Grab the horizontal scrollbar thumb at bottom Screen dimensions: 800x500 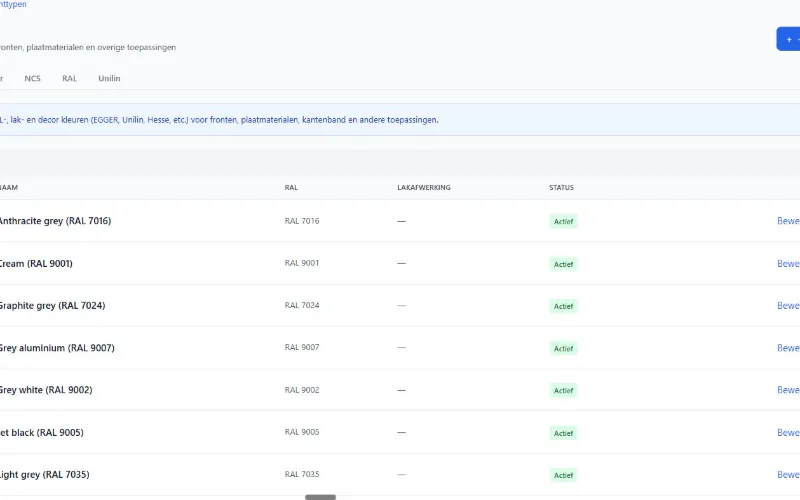pos(320,497)
